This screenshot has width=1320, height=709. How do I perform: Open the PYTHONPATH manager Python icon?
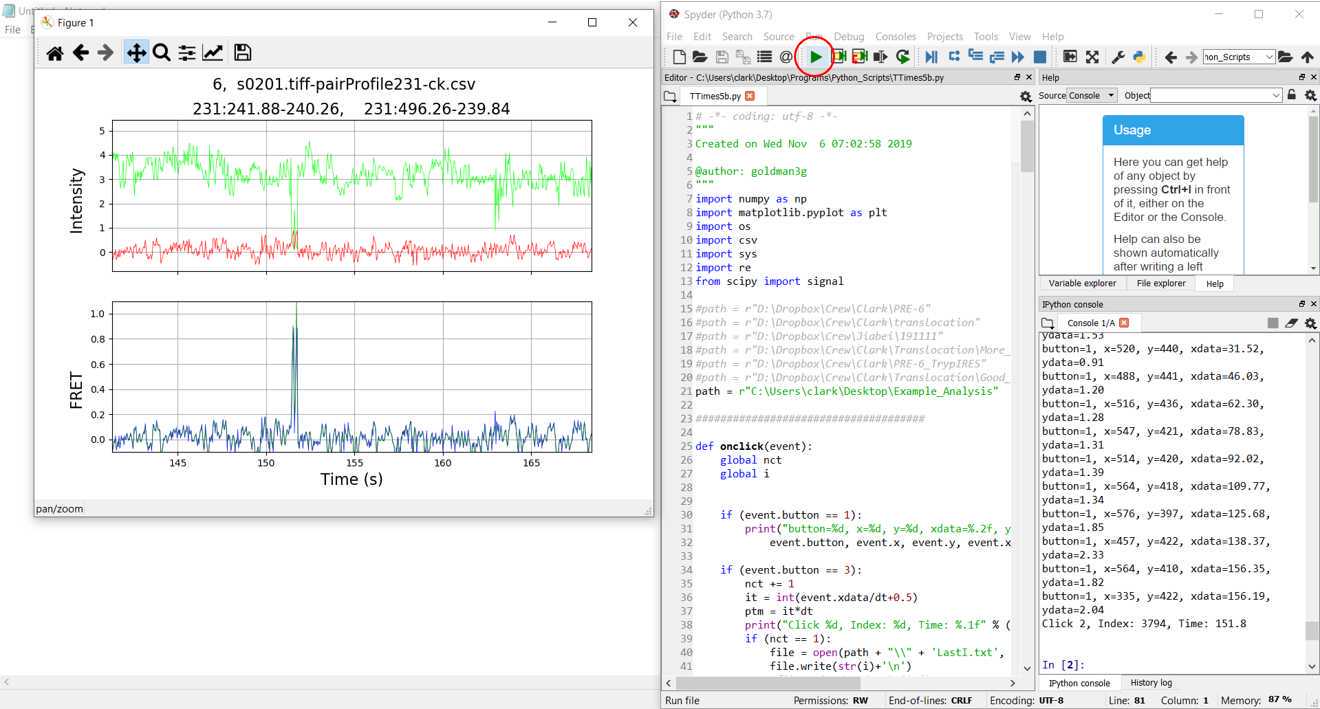[1139, 57]
